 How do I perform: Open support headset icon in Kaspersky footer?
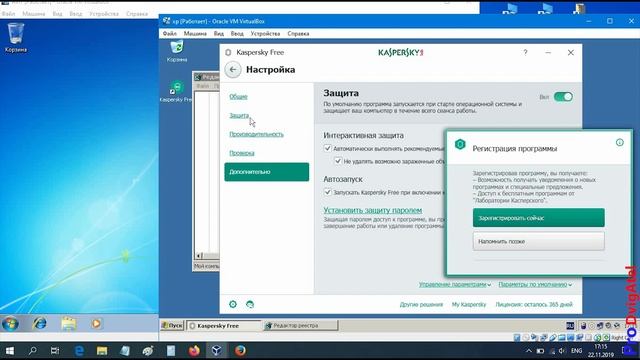coord(250,304)
